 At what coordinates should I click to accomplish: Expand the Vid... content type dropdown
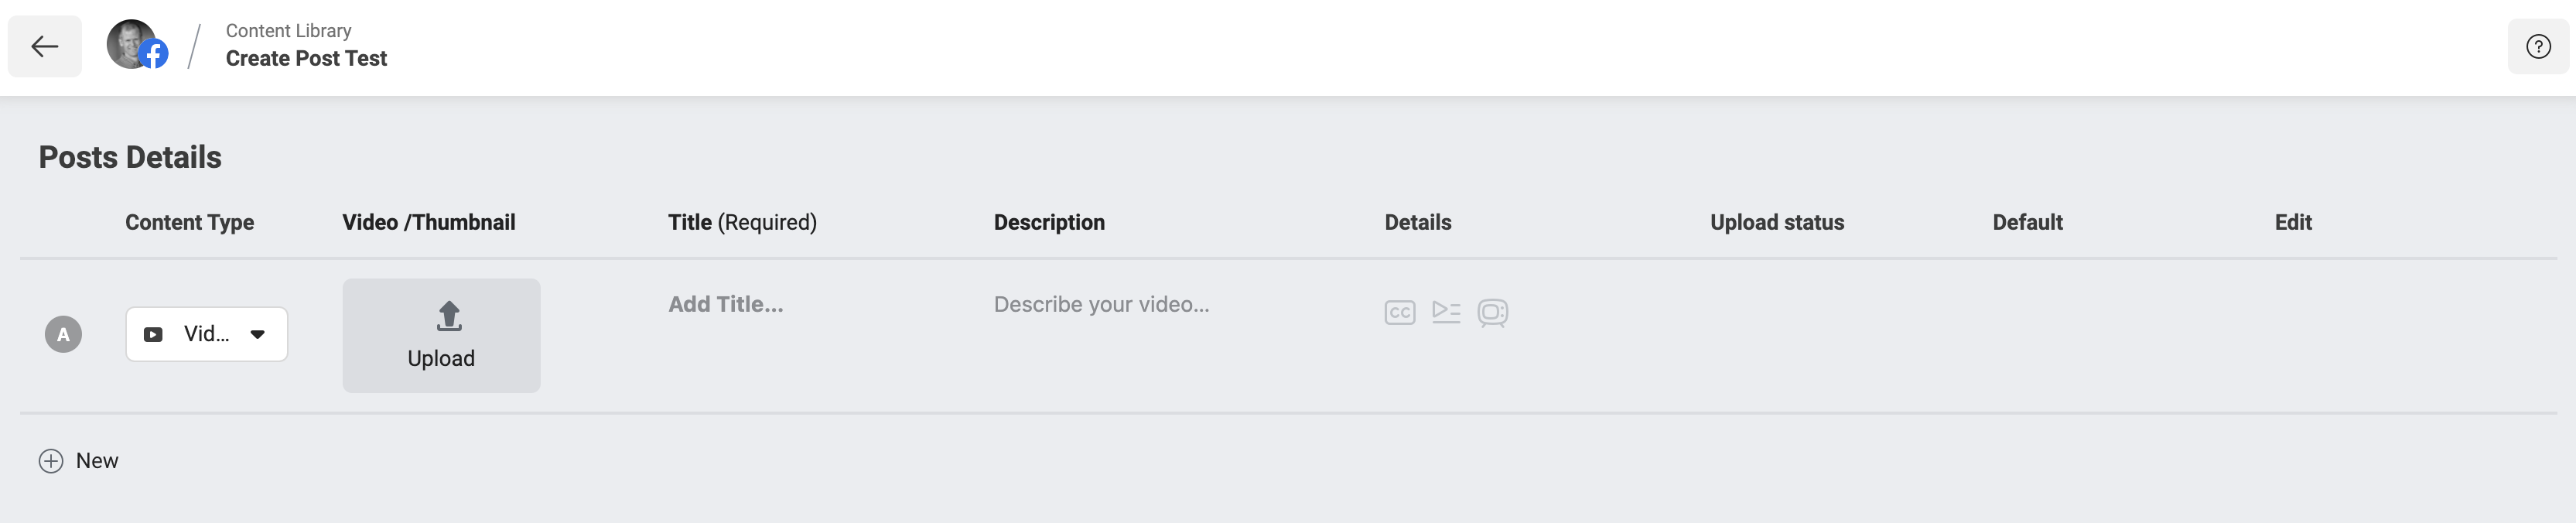tap(207, 334)
